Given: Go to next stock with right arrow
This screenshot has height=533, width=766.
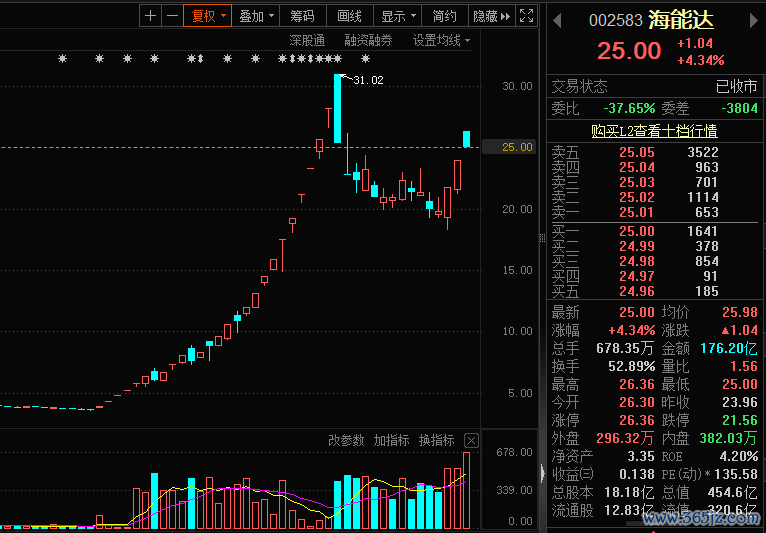Looking at the screenshot, I should (754, 20).
